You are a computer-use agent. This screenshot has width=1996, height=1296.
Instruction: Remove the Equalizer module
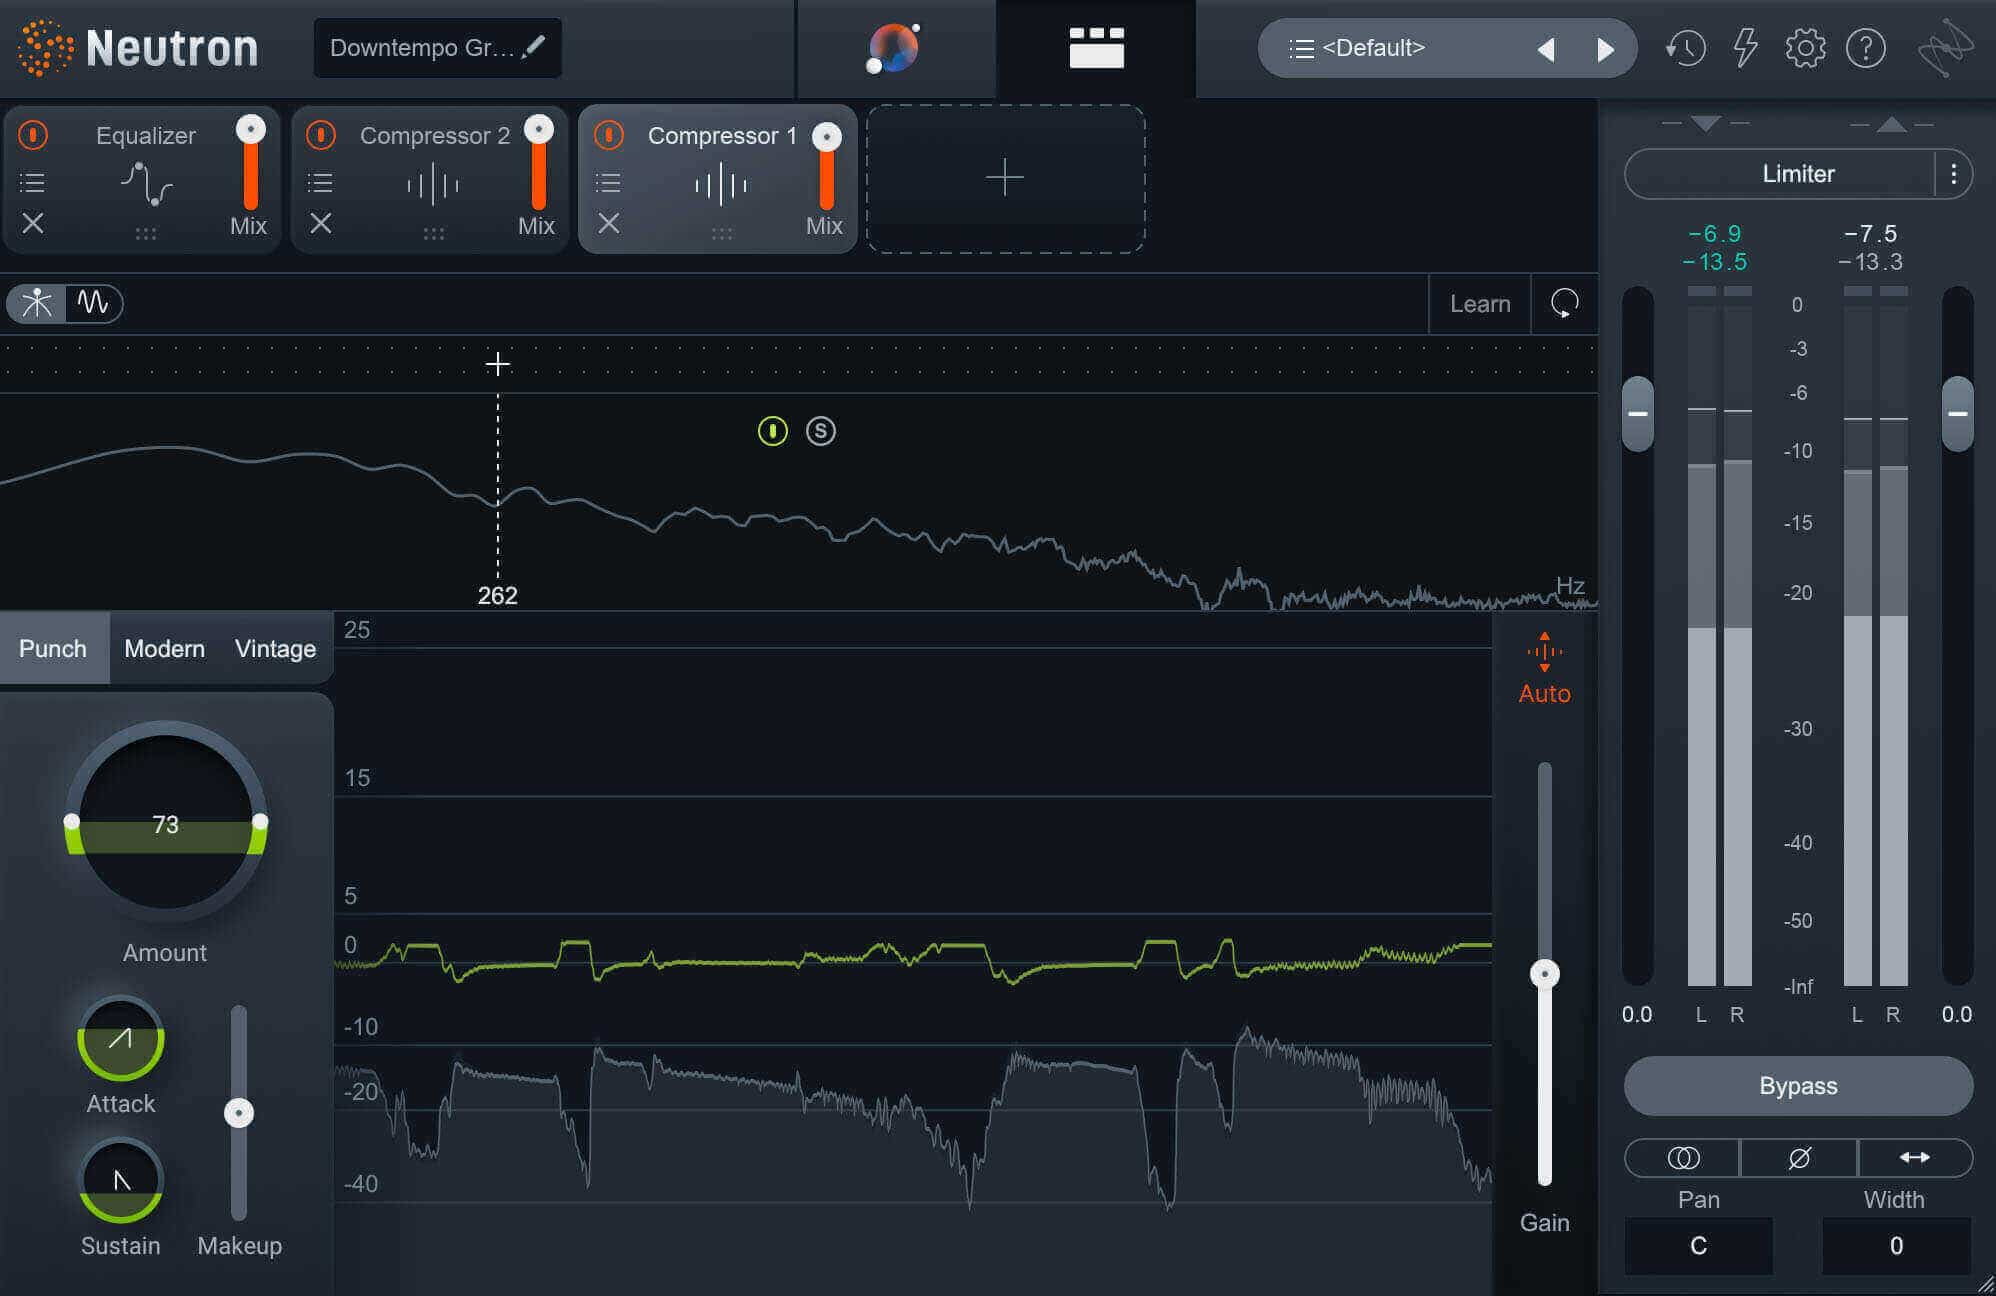(x=33, y=223)
